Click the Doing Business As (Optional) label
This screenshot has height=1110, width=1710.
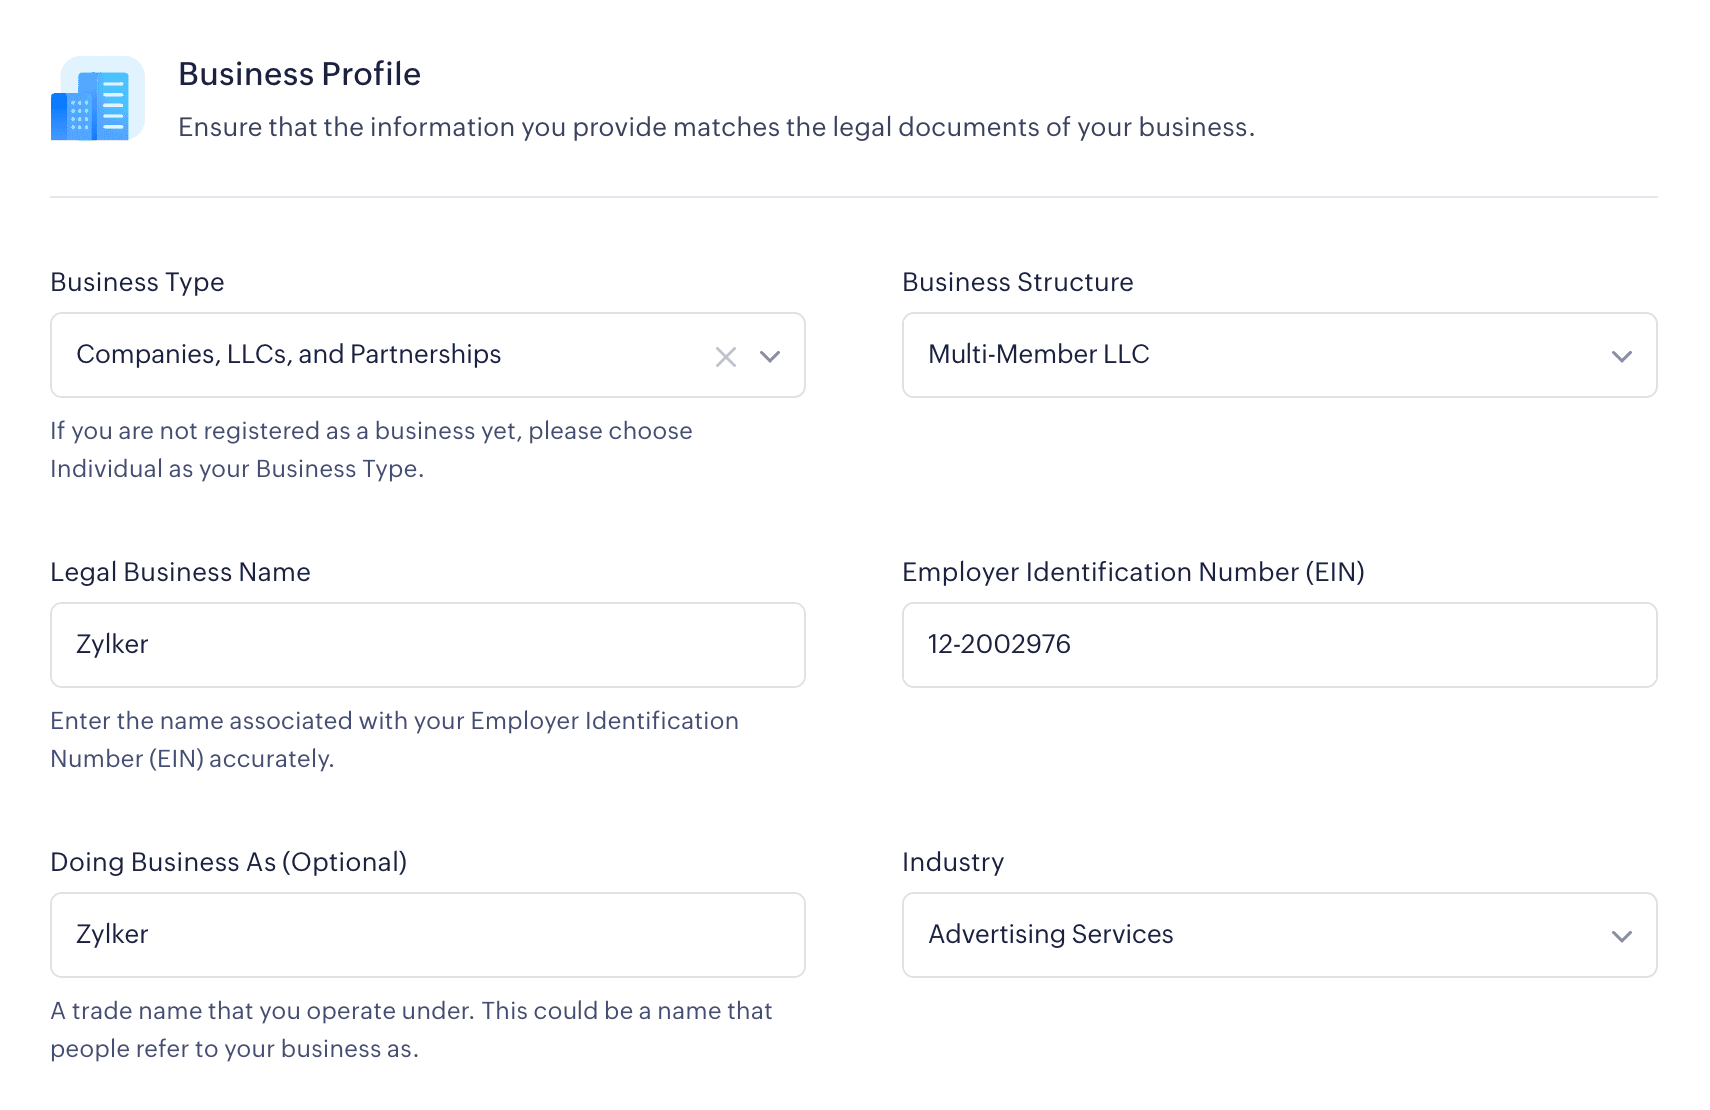(x=228, y=862)
